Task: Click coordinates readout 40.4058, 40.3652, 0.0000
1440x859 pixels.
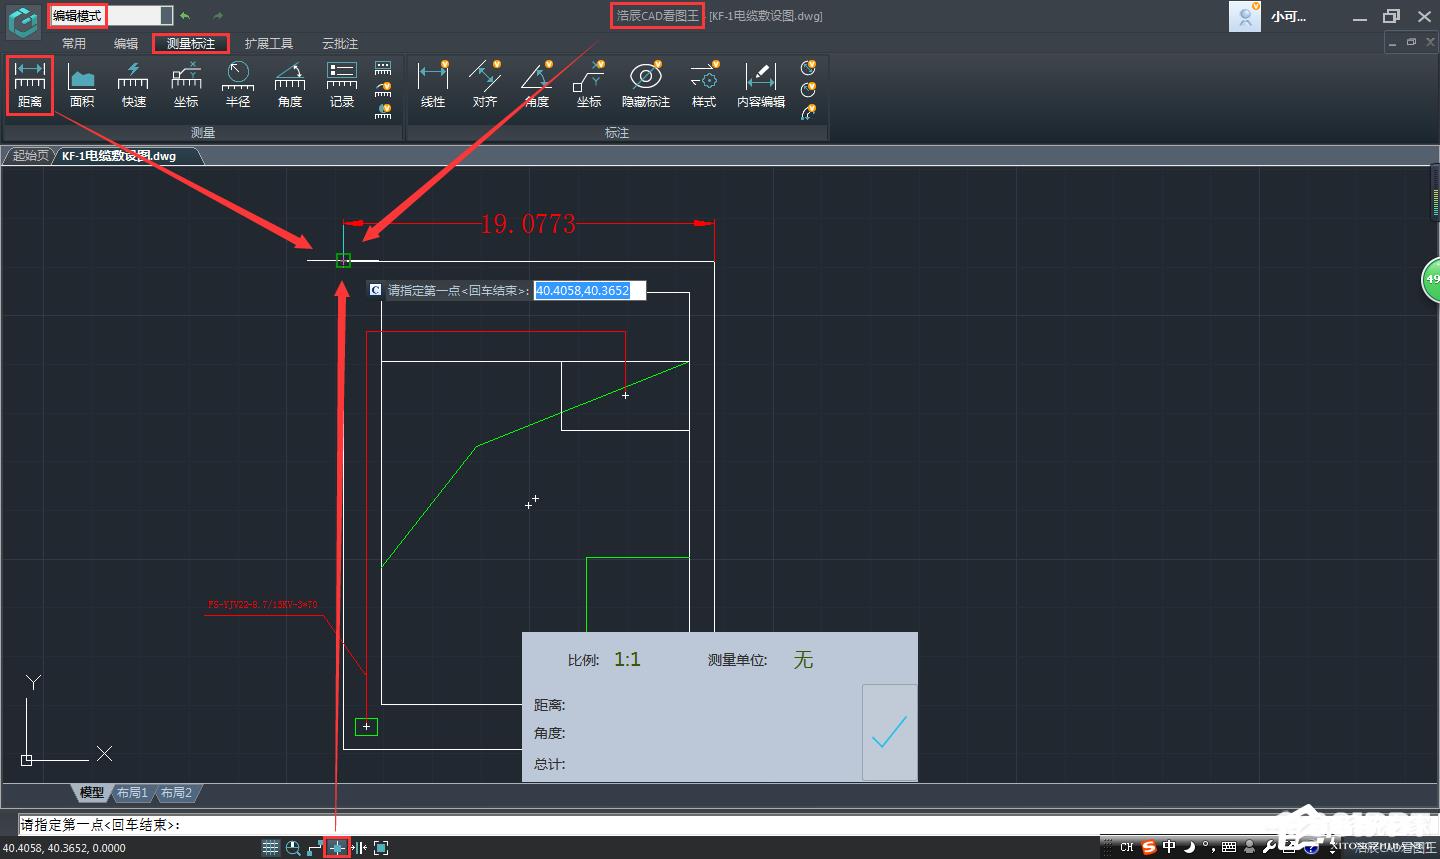Action: (64, 848)
